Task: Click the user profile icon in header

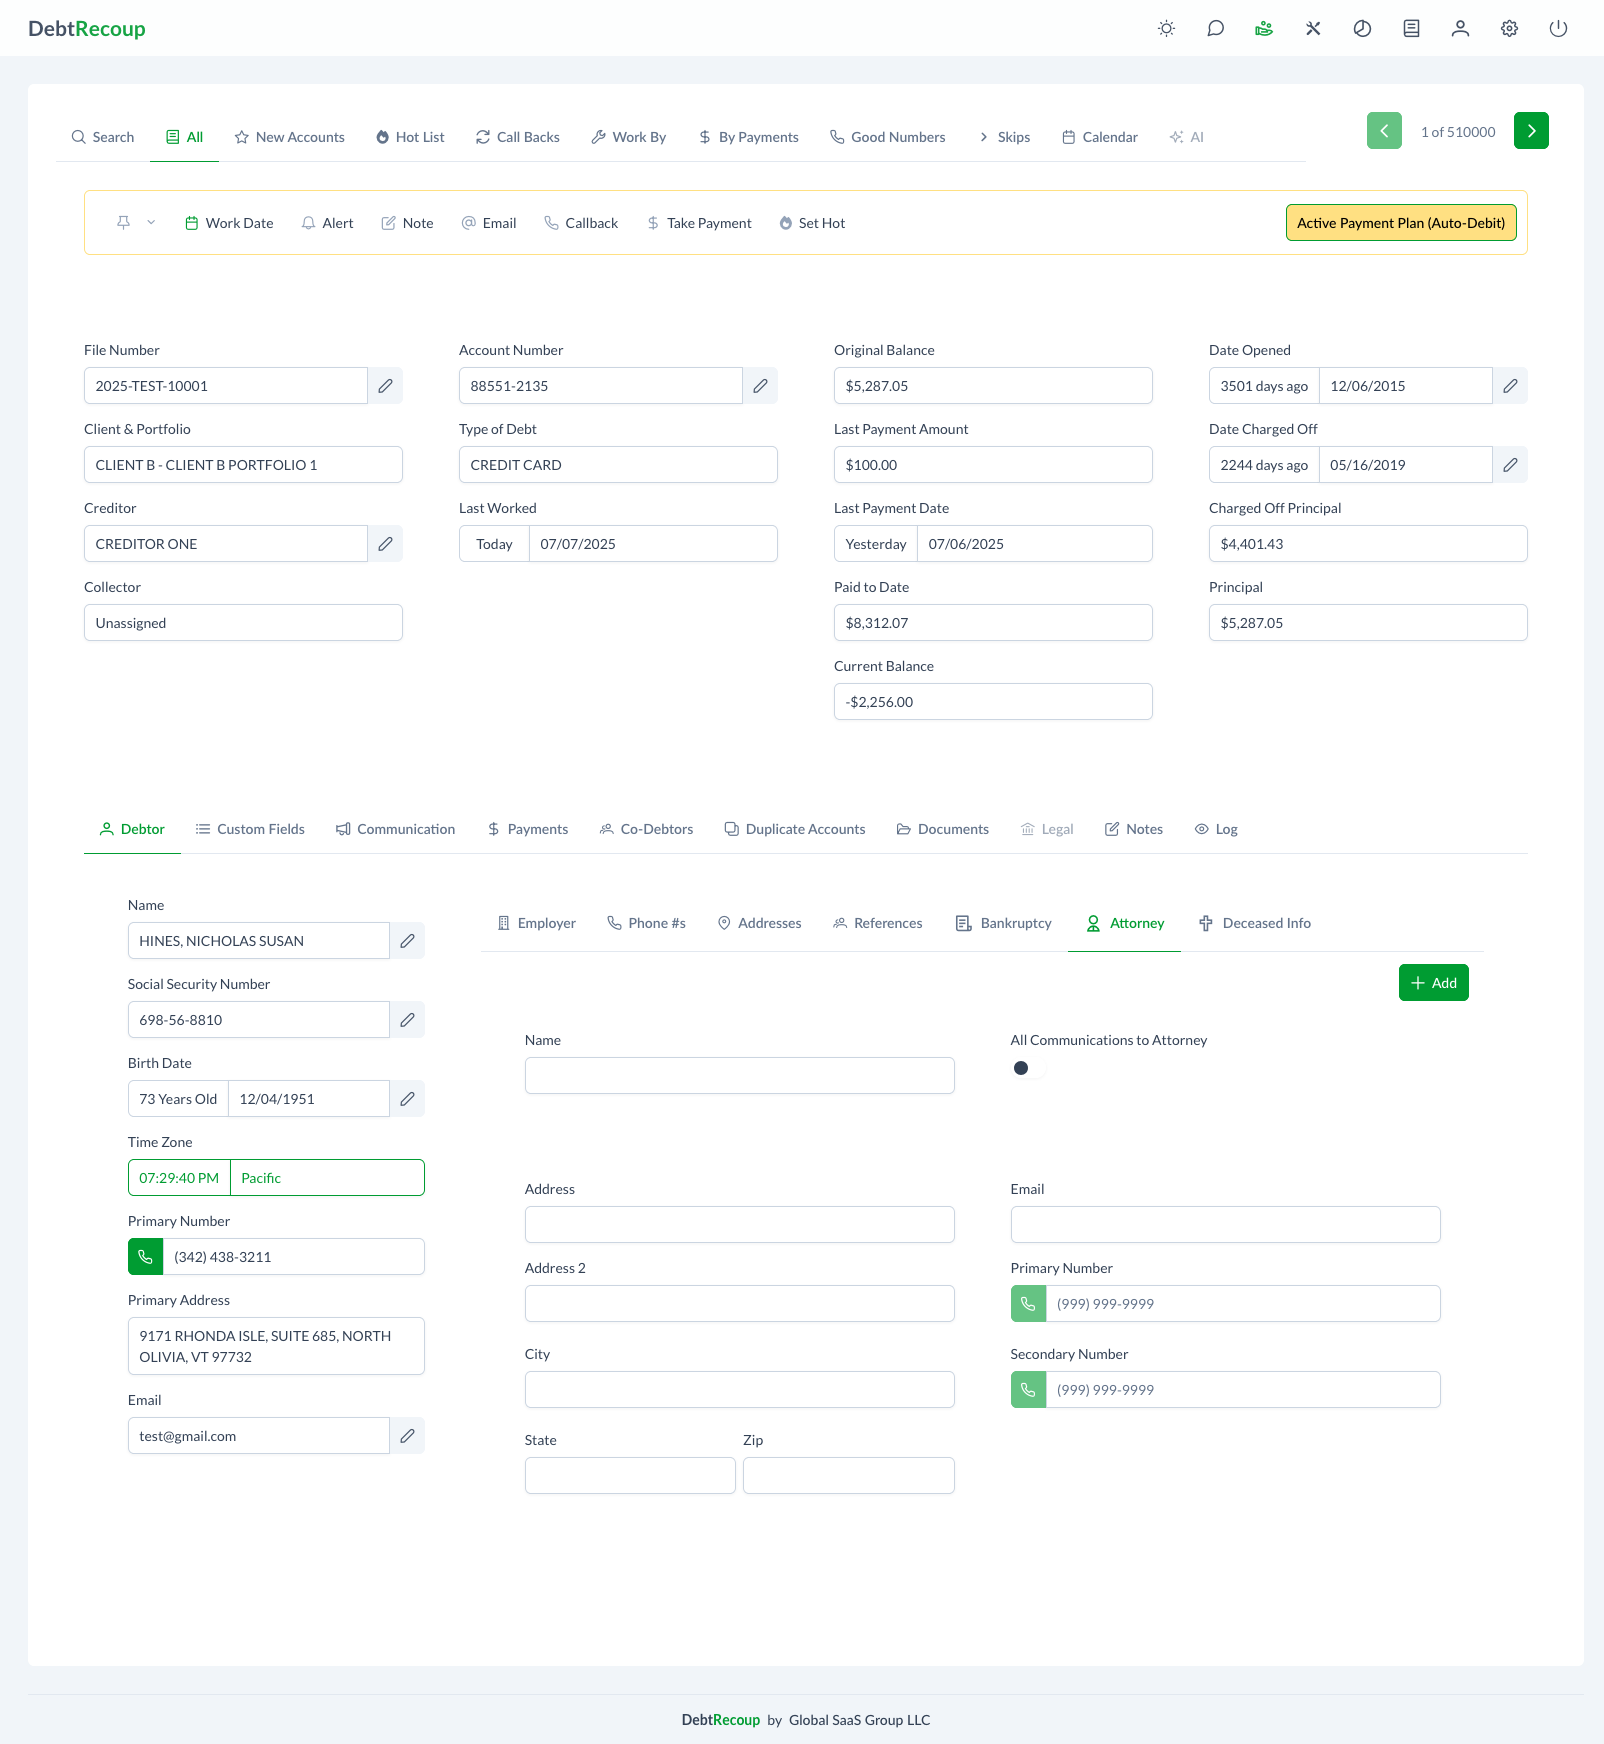Action: pyautogui.click(x=1460, y=29)
